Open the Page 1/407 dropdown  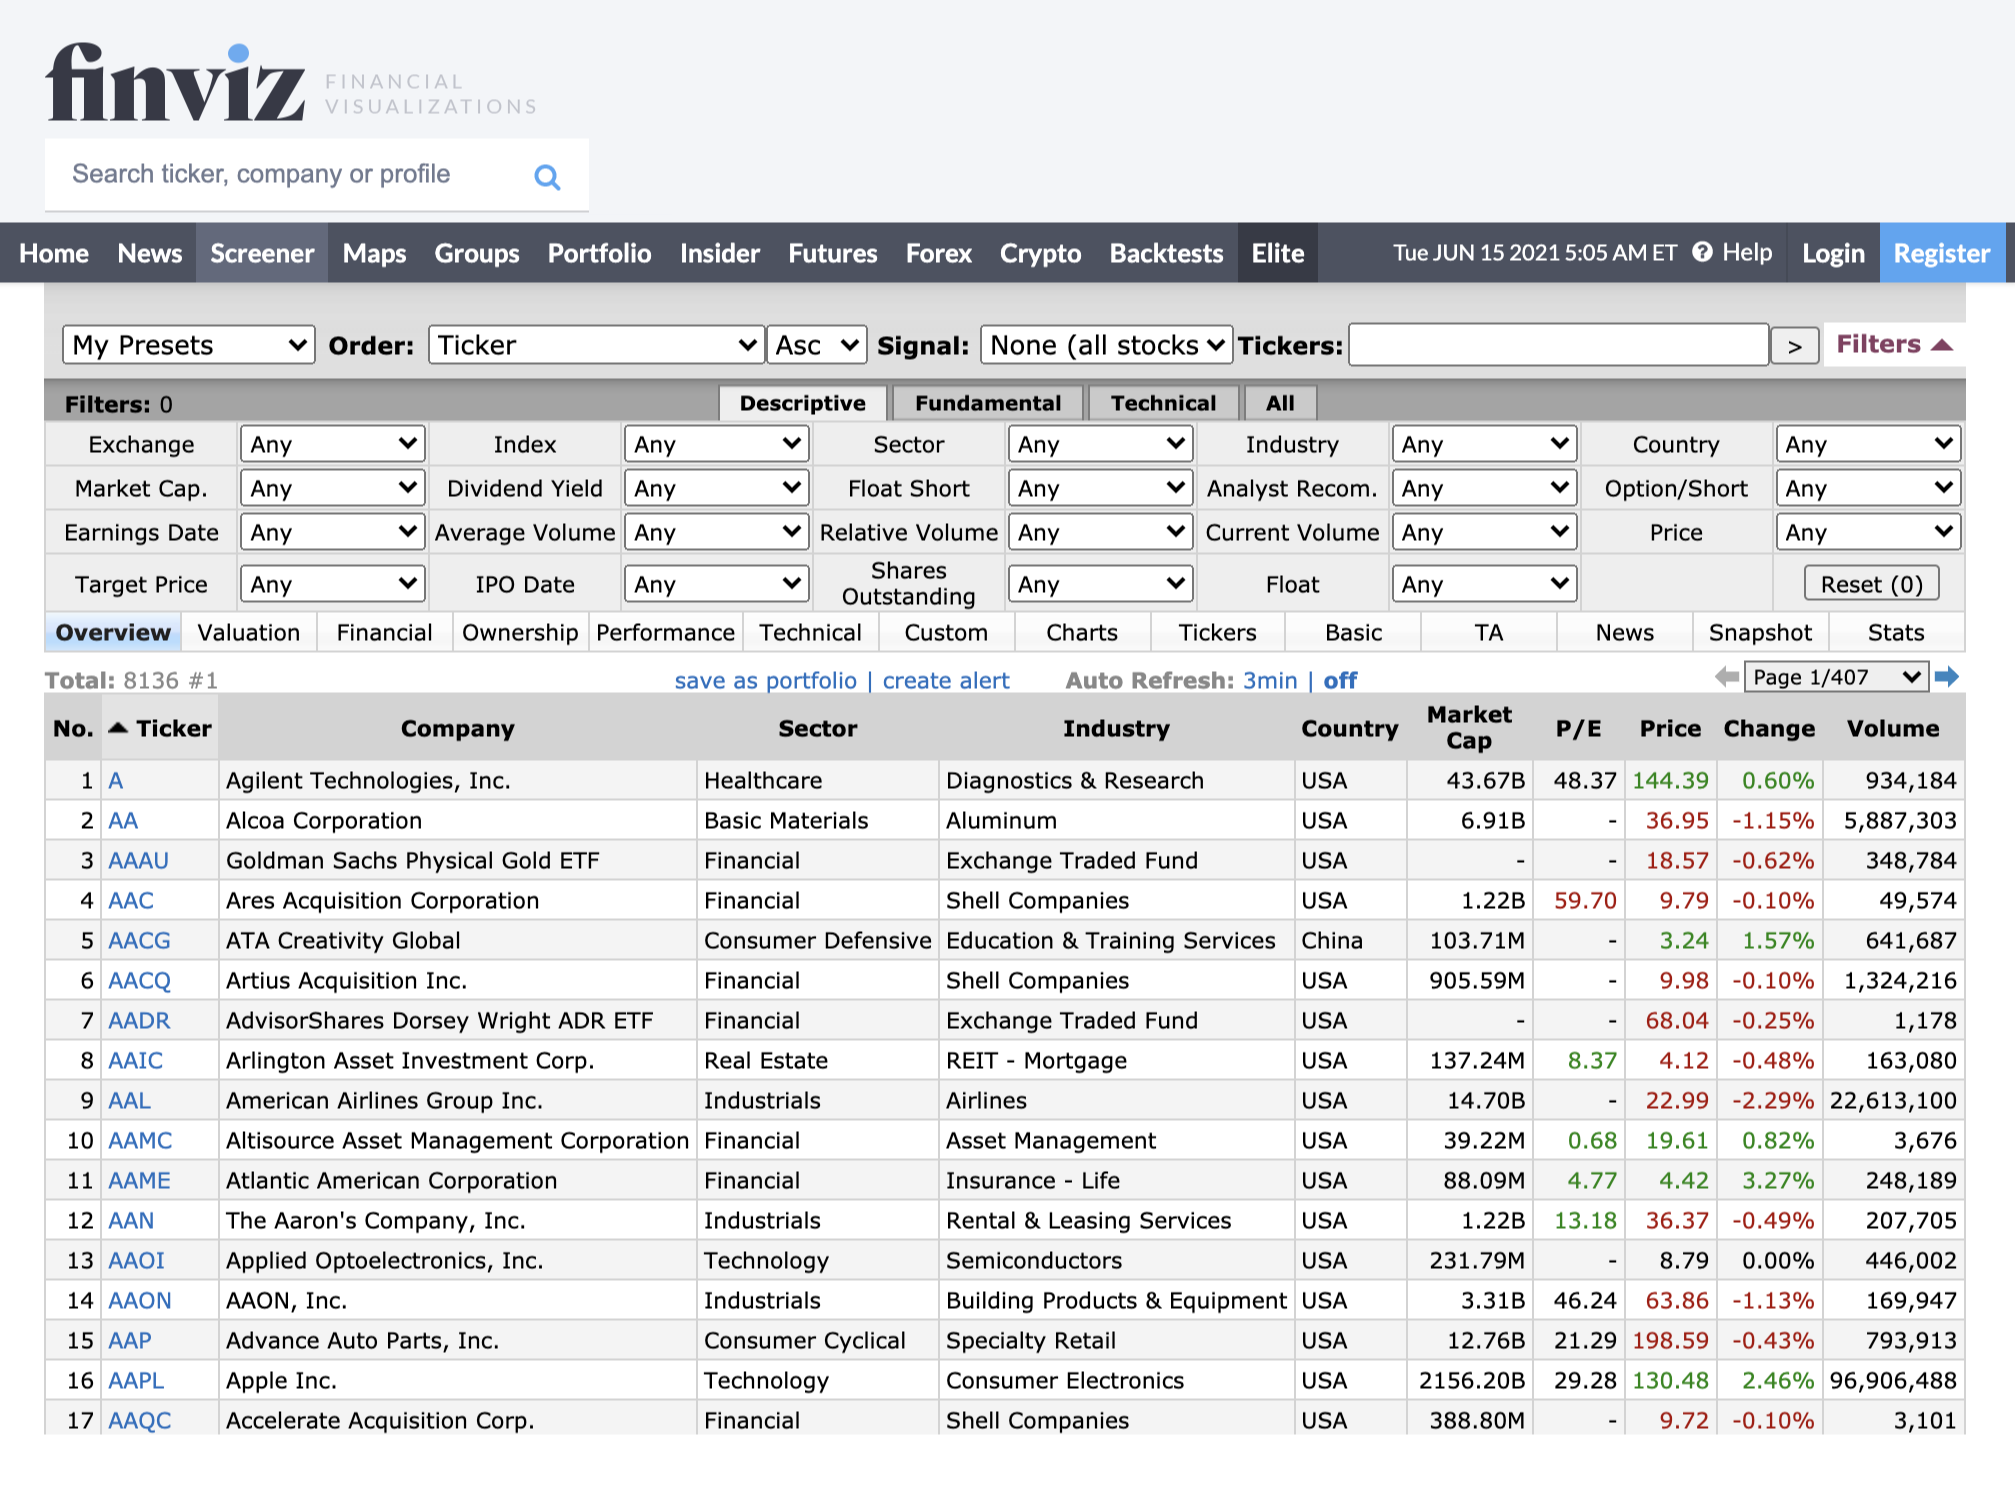coord(1836,677)
